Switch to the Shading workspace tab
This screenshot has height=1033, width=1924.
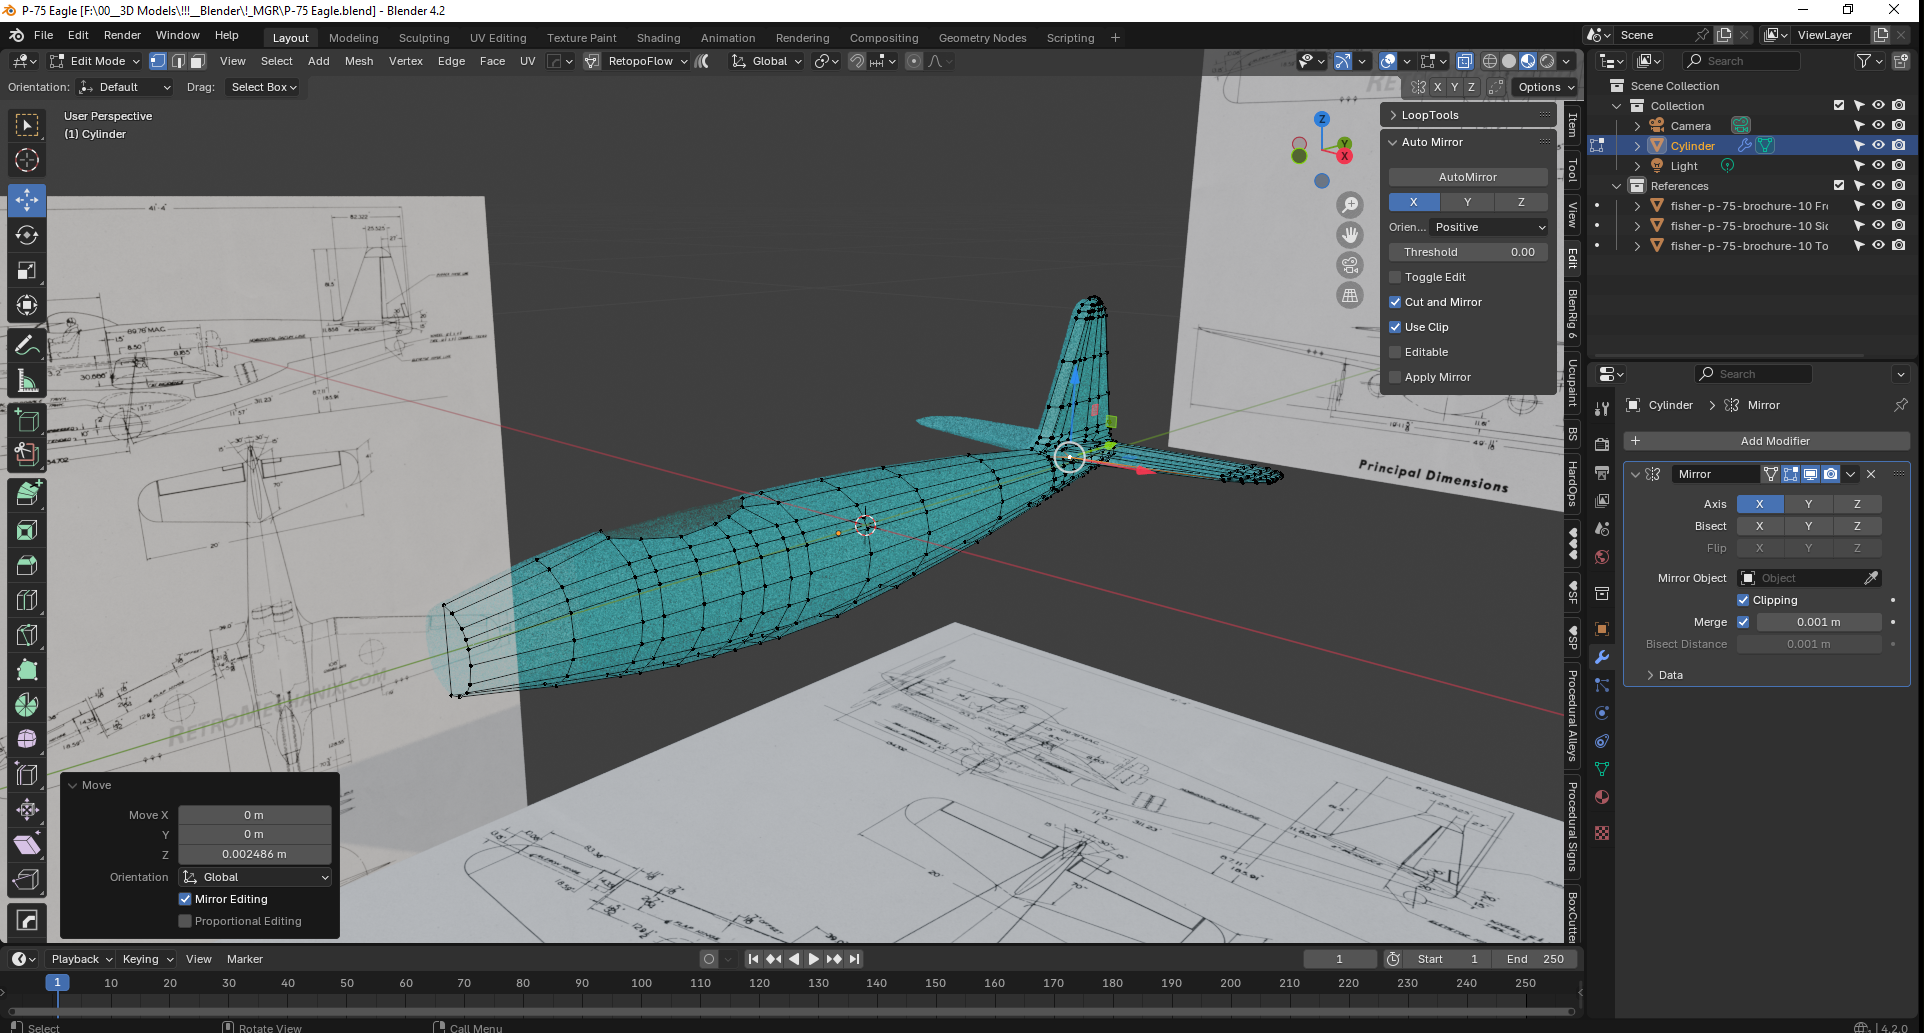(x=659, y=38)
